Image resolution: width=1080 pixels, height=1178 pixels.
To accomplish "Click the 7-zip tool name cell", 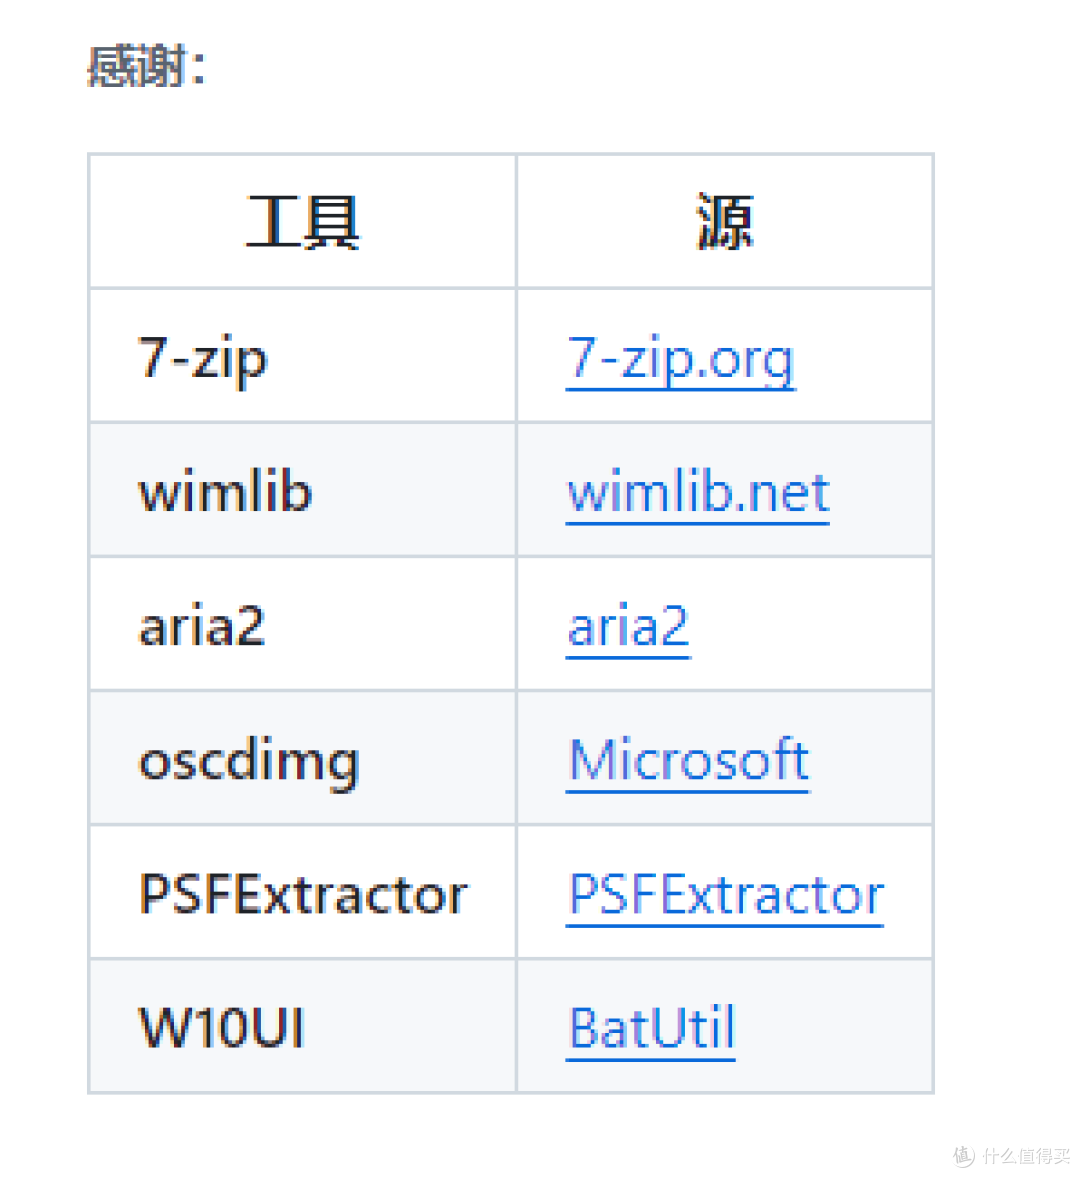I will (200, 358).
